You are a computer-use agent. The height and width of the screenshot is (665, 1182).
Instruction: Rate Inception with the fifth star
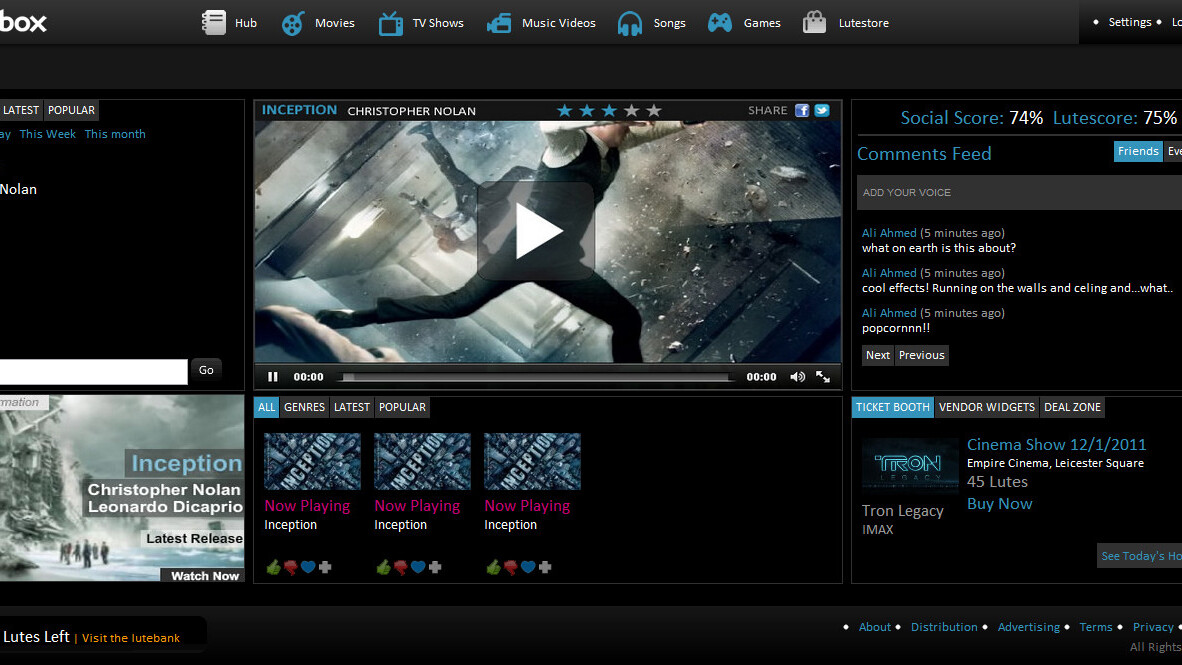click(x=654, y=110)
